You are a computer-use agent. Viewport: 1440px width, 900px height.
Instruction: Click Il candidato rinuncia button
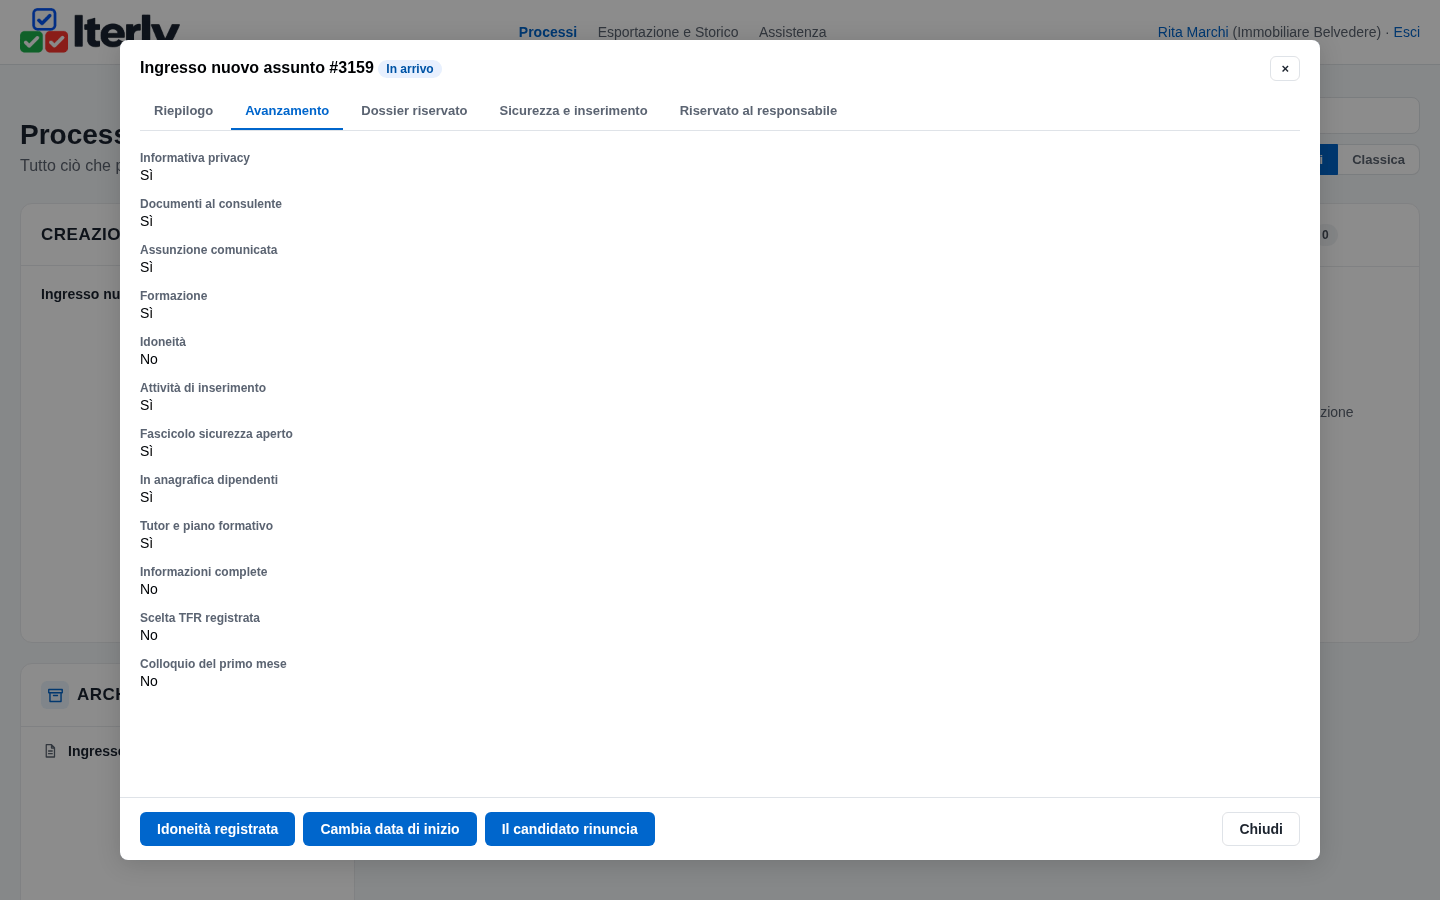coord(570,829)
